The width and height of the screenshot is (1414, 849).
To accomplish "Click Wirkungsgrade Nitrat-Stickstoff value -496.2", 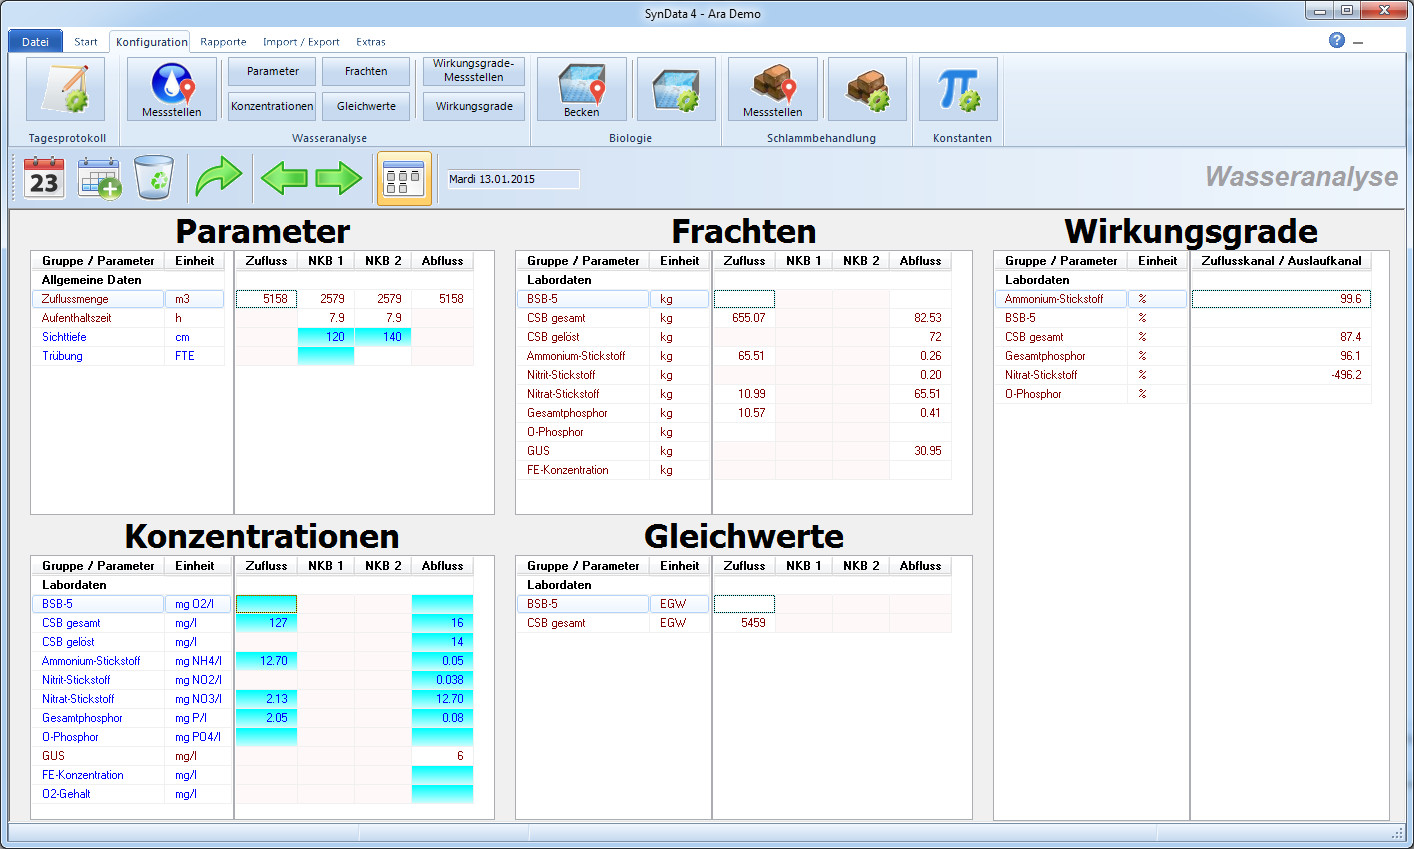I will 1281,375.
